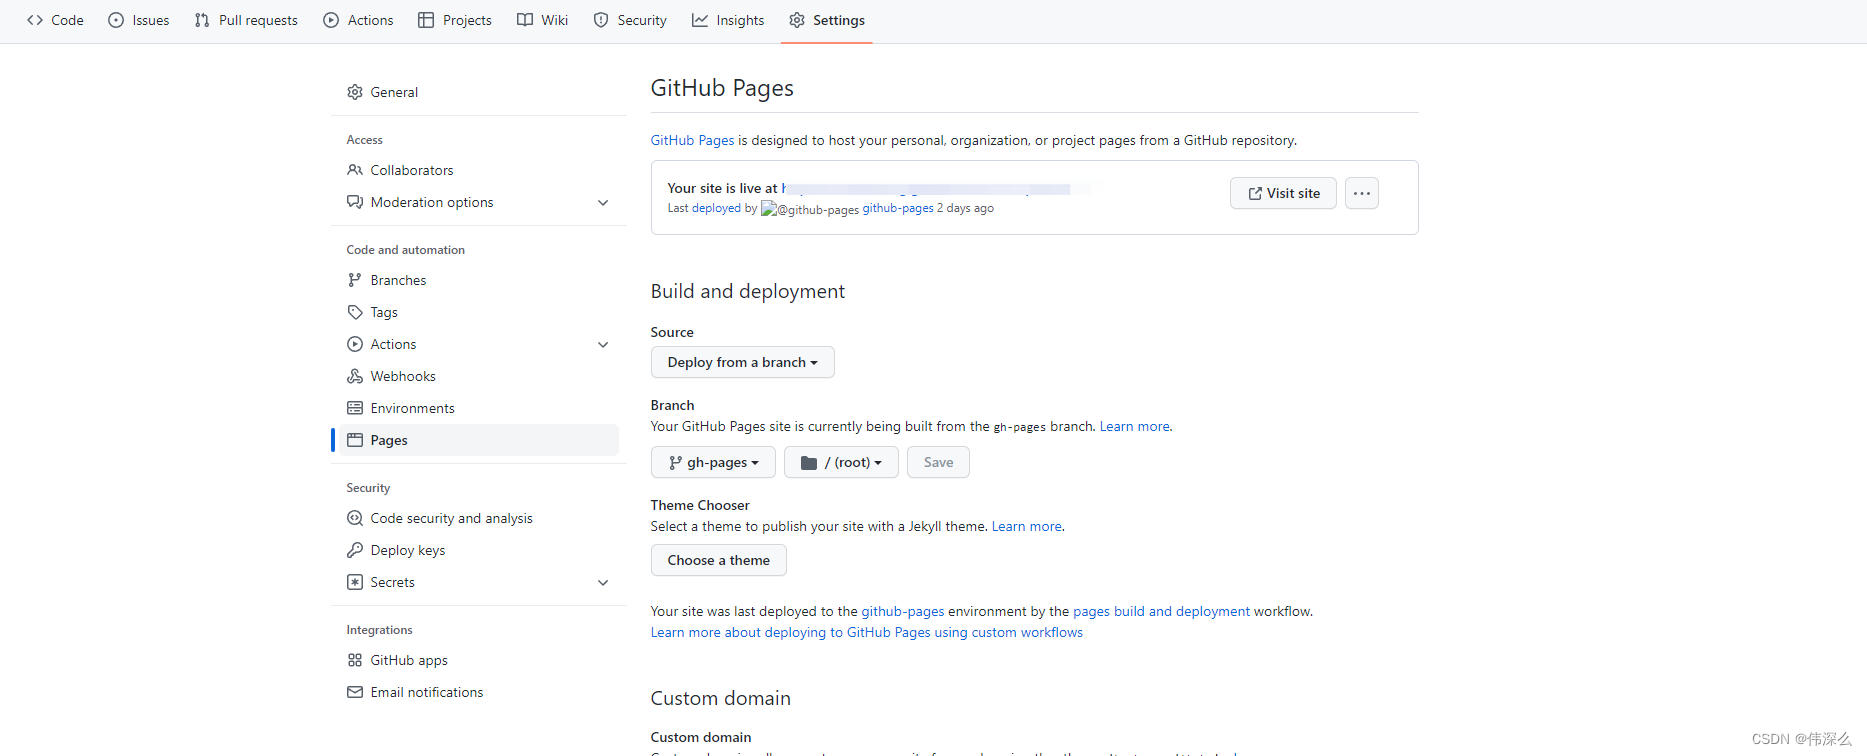
Task: Open the three-dots menu beside Visit site
Action: [1361, 193]
